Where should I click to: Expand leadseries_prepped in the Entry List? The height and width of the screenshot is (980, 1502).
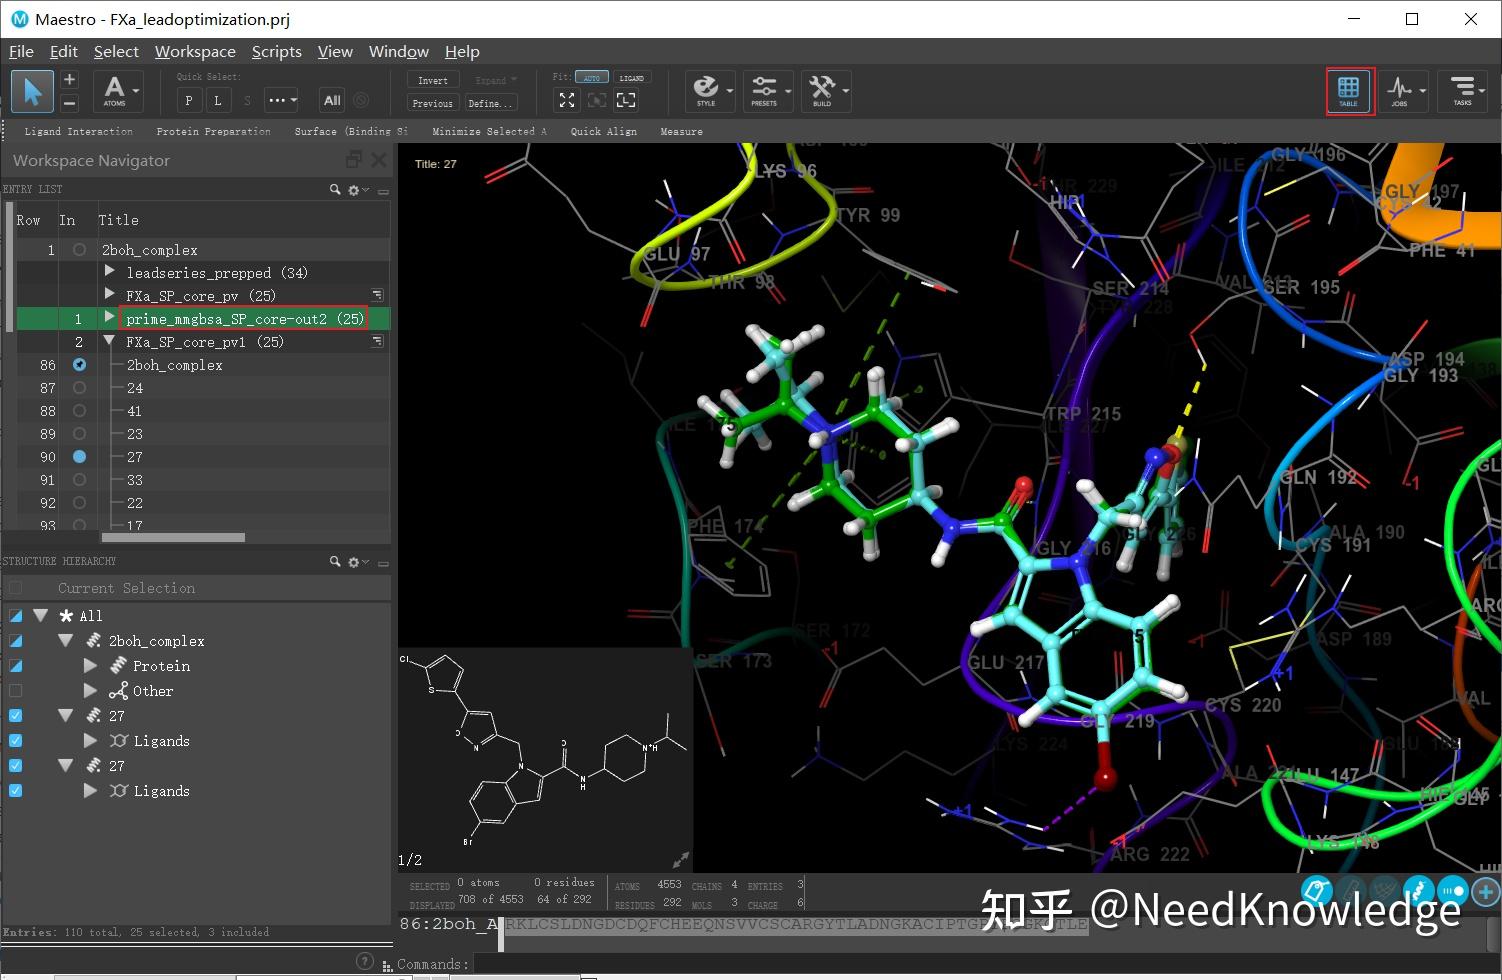coord(109,272)
